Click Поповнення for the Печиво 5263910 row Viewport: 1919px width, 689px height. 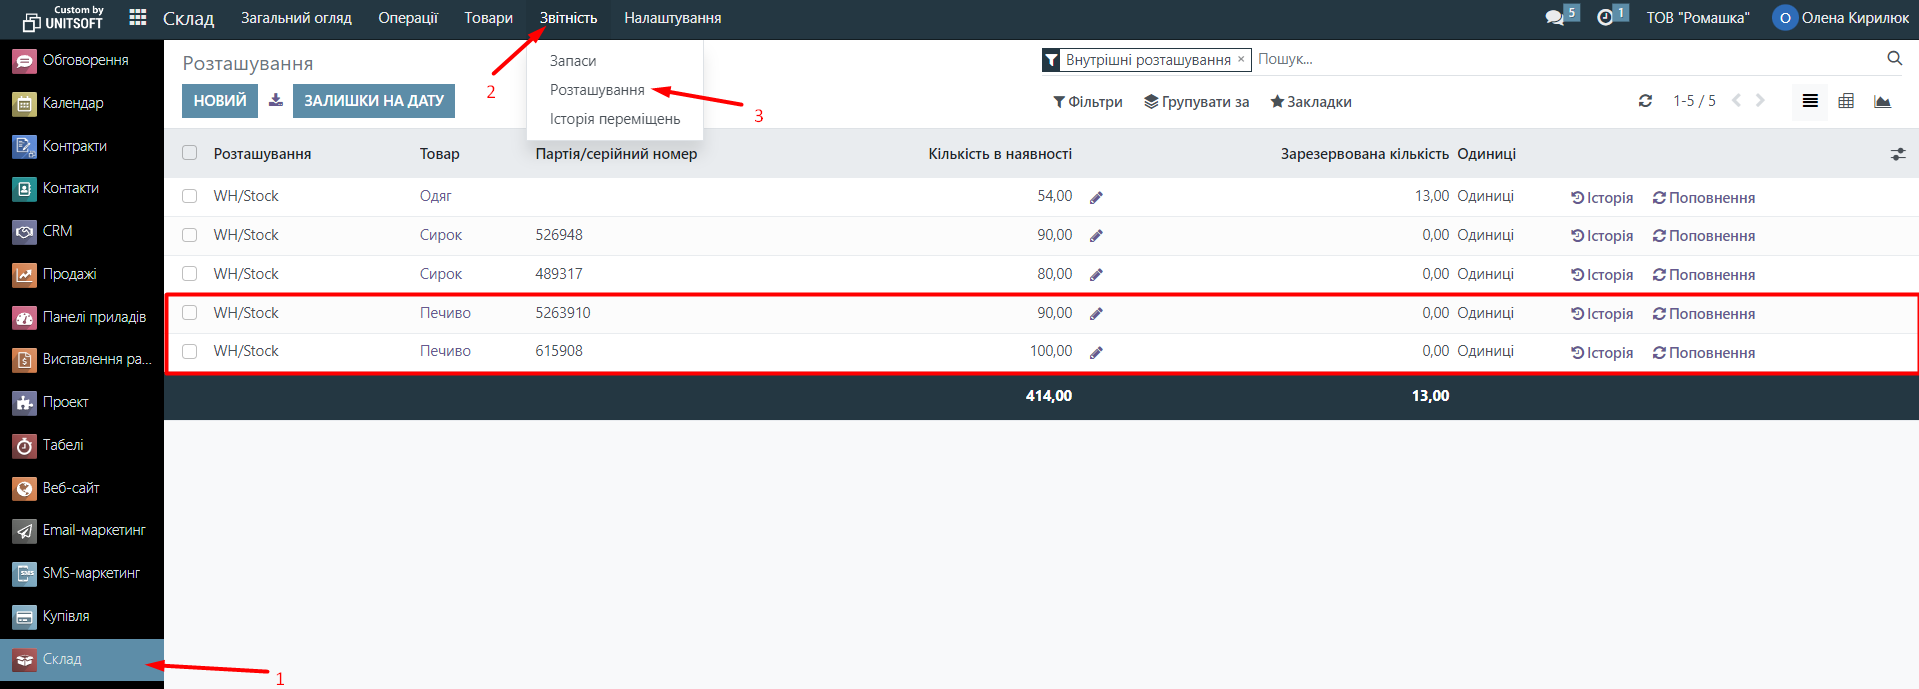[x=1704, y=314]
